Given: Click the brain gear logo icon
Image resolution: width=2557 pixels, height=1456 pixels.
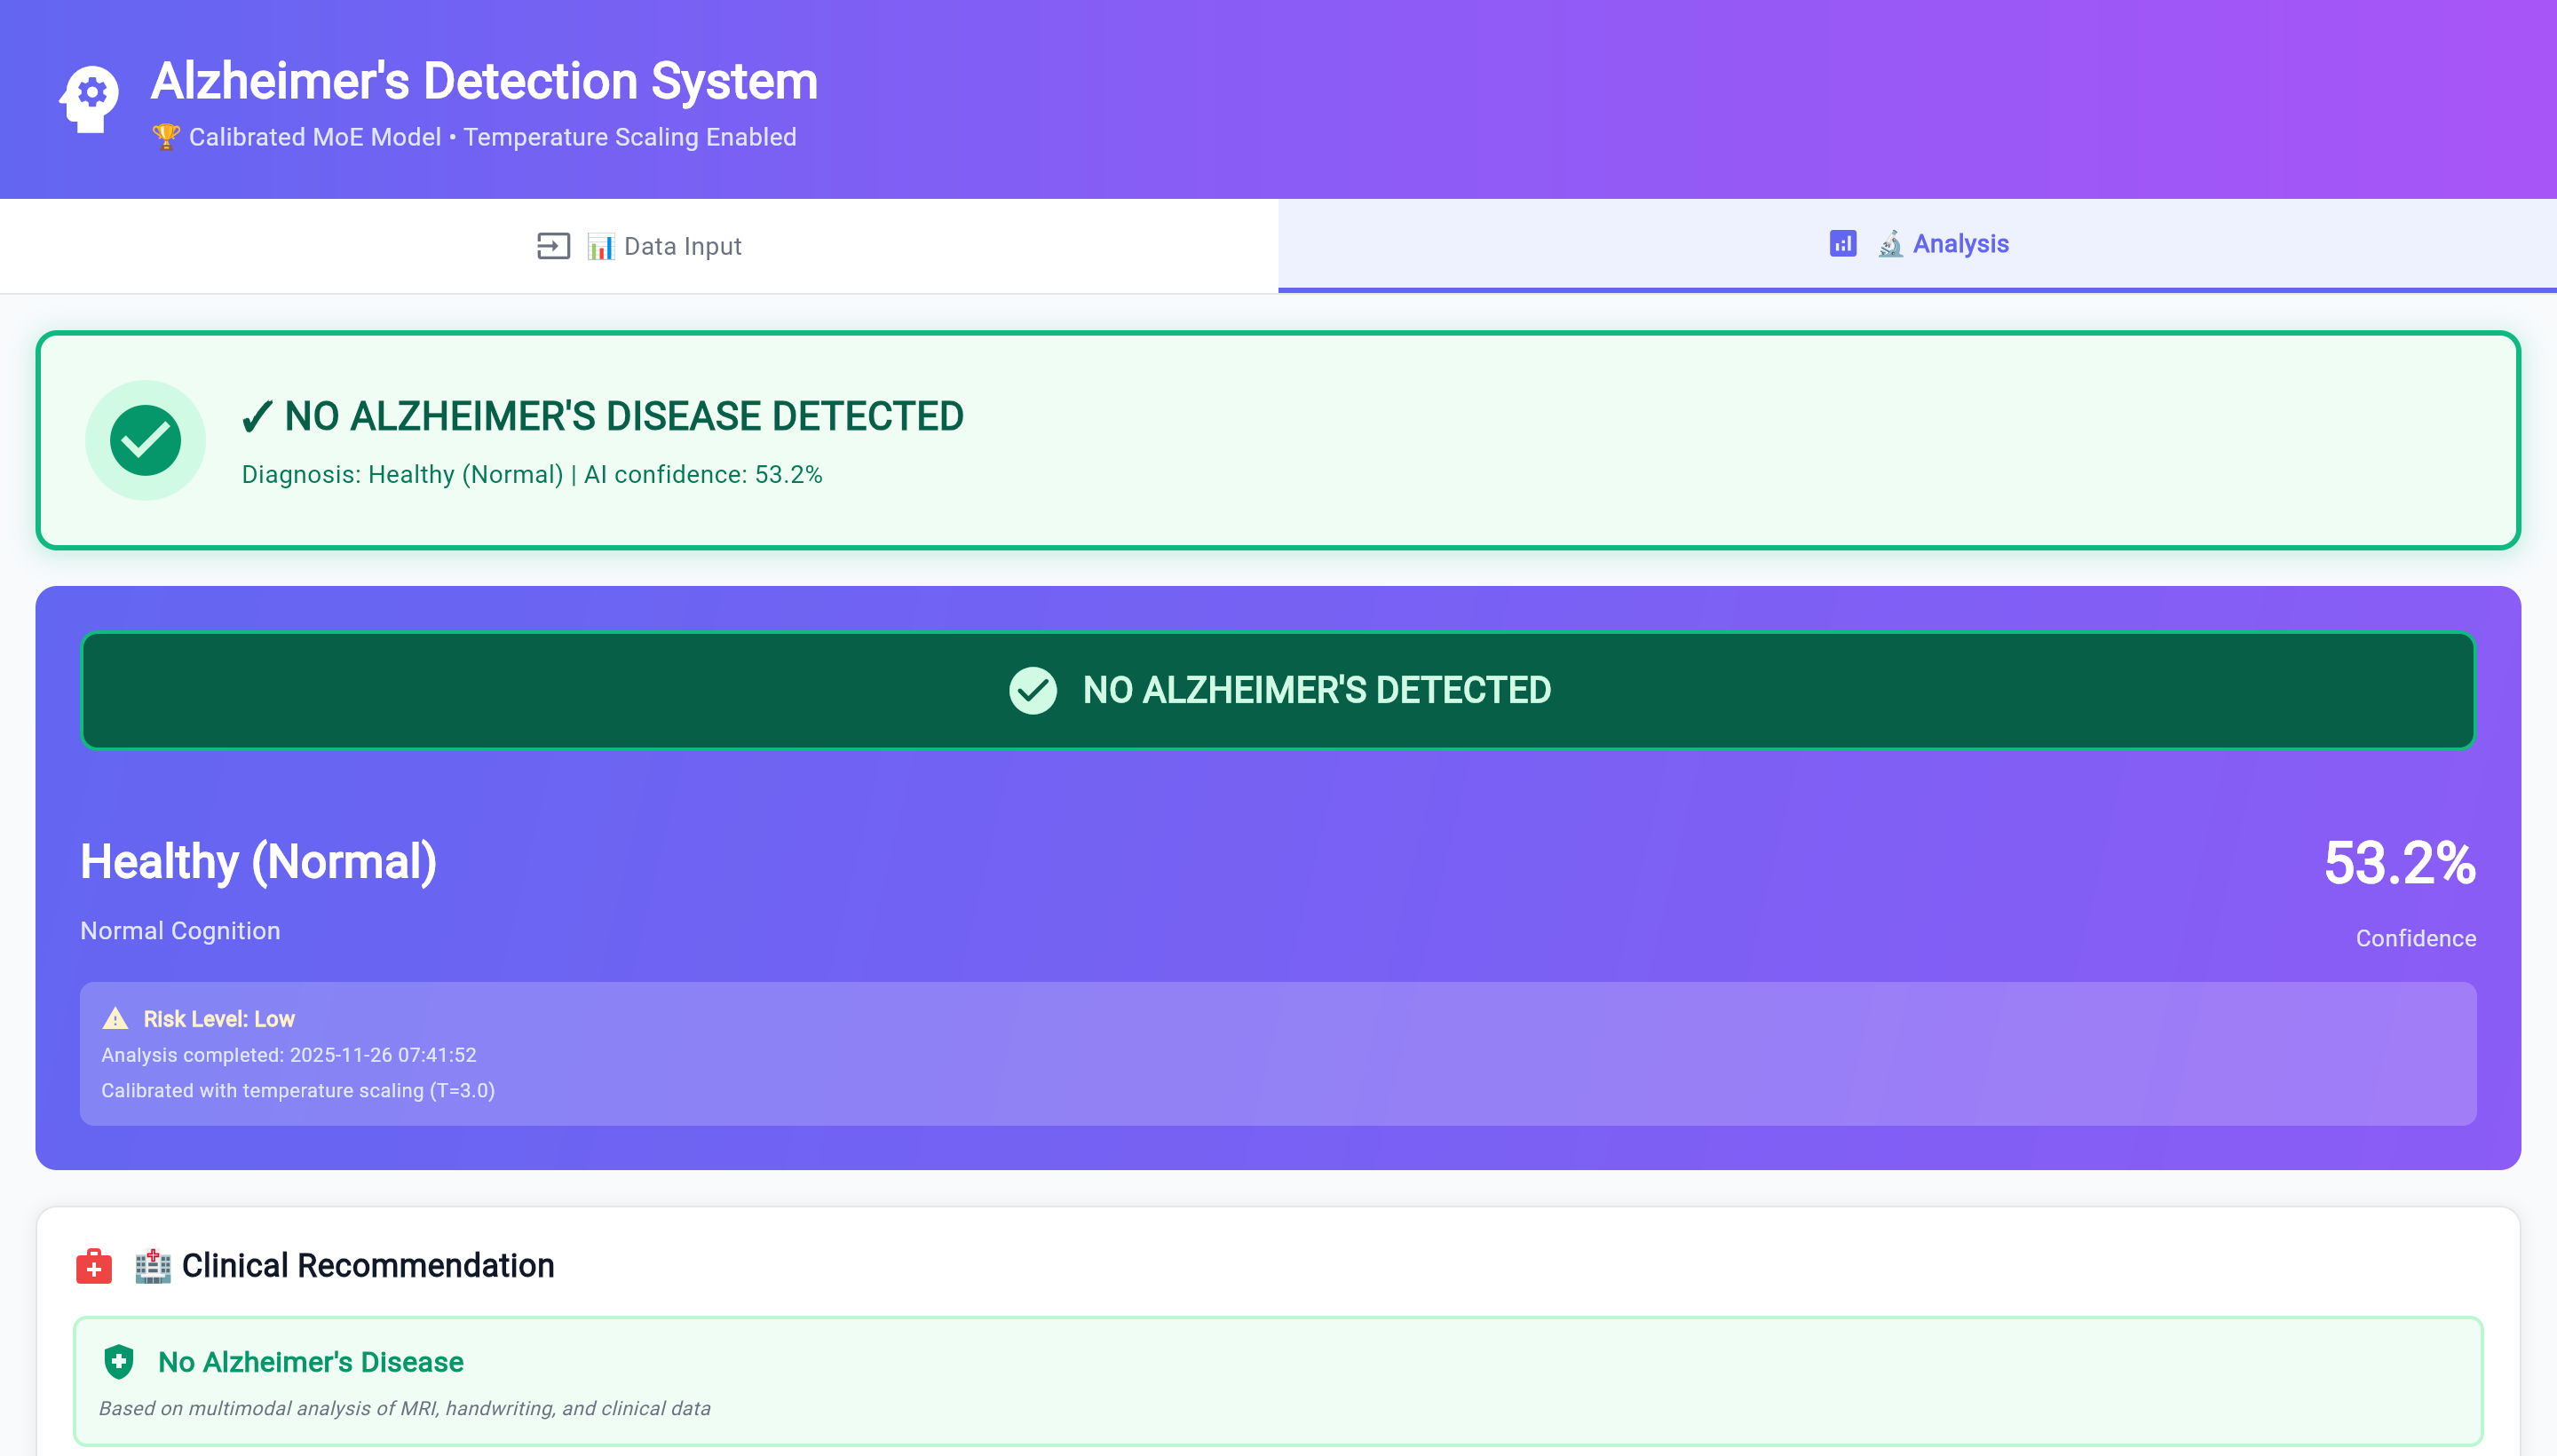Looking at the screenshot, I should click(x=89, y=98).
